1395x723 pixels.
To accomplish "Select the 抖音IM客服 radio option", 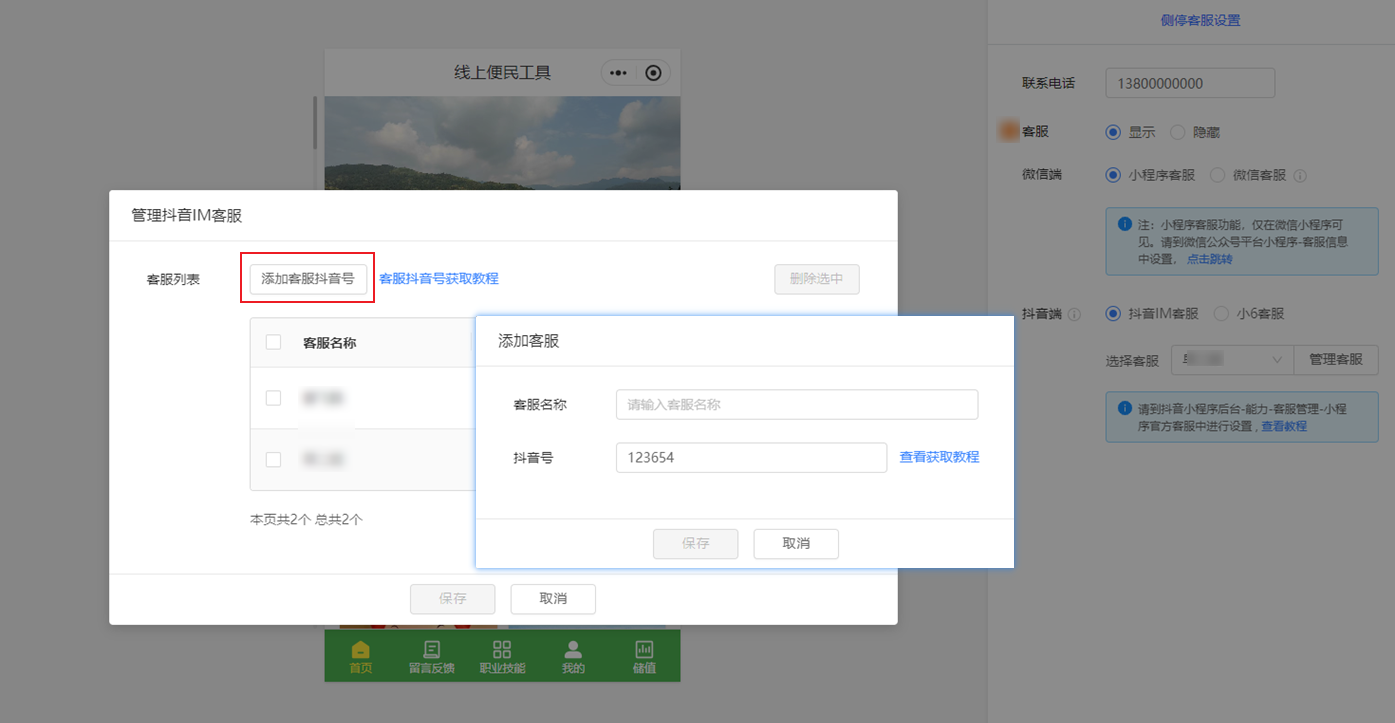I will (1113, 314).
